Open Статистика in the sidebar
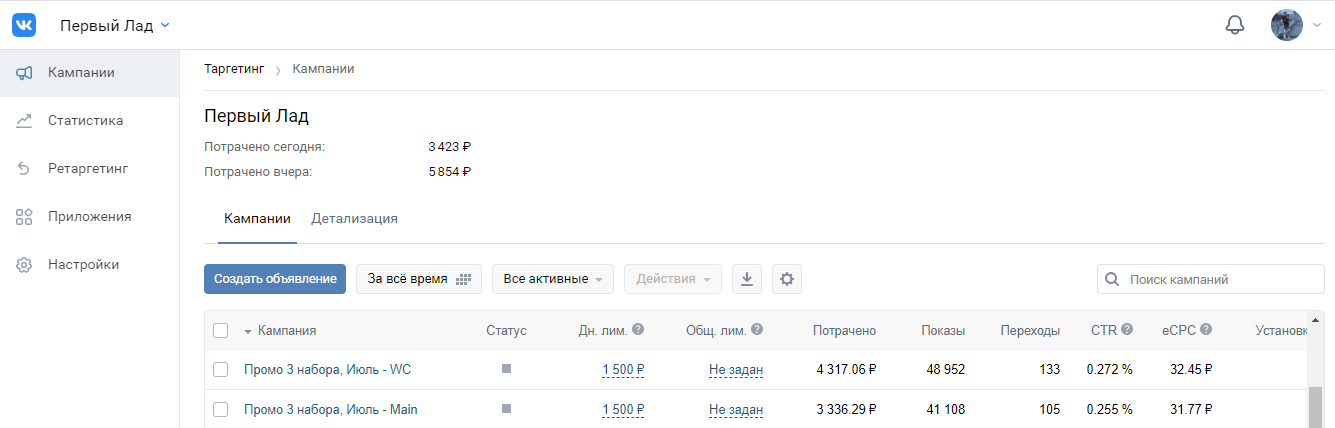 pyautogui.click(x=85, y=120)
